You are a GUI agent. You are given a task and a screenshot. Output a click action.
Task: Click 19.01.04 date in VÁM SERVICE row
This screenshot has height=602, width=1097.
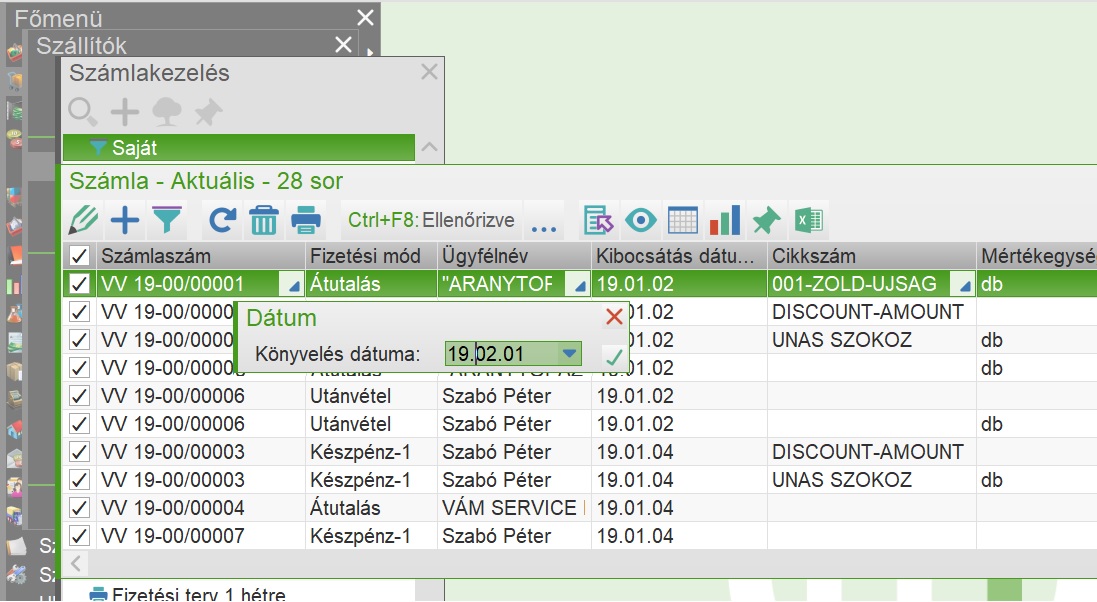click(x=679, y=508)
